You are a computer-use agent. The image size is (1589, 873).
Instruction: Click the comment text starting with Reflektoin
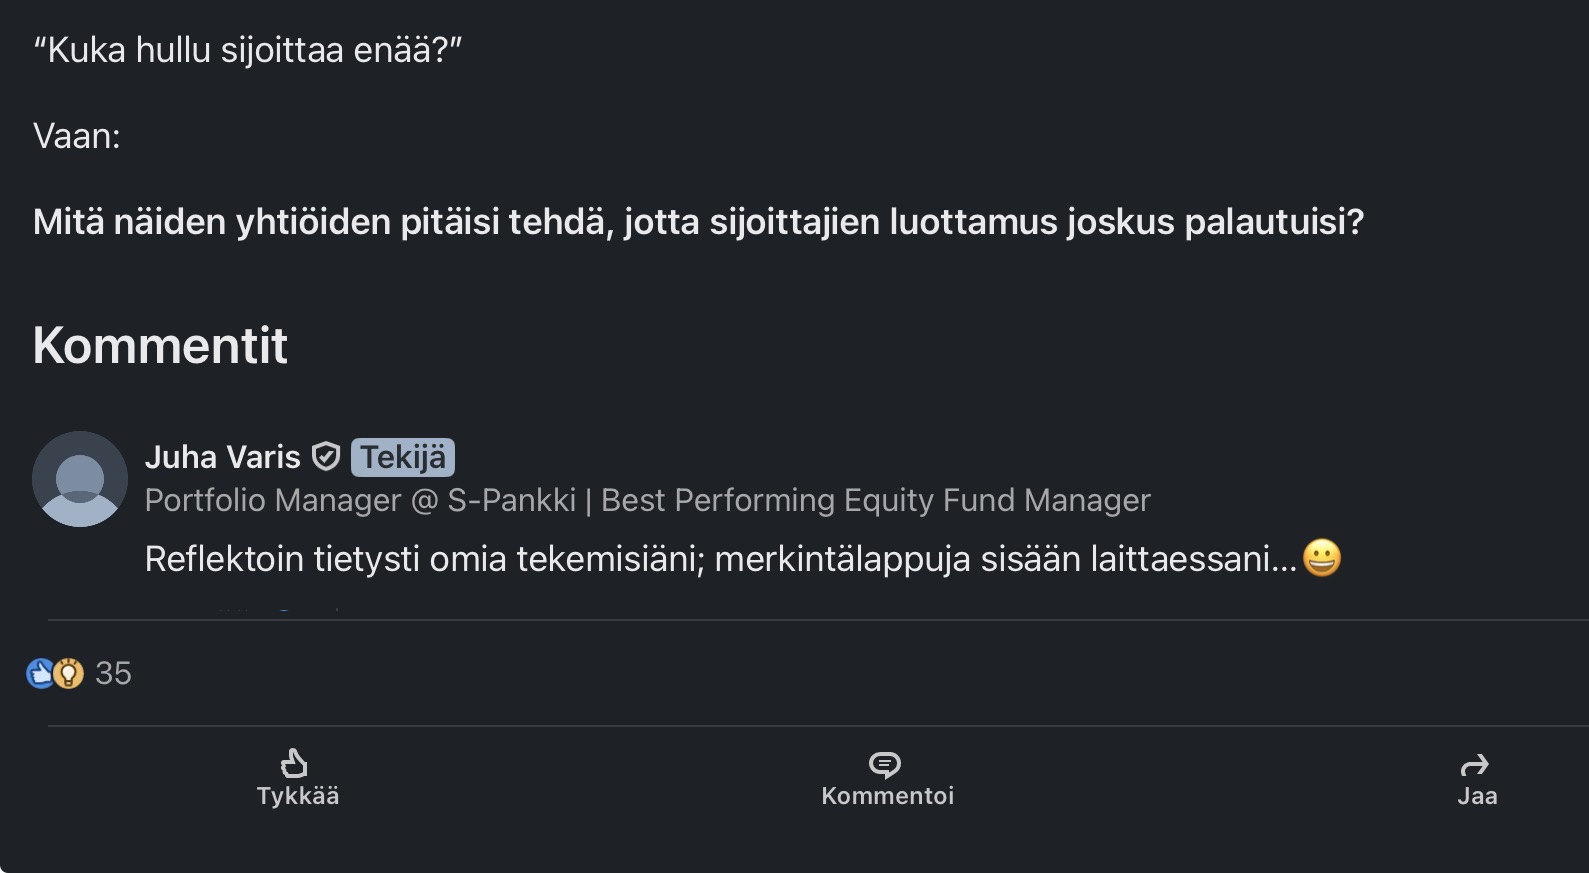720,559
